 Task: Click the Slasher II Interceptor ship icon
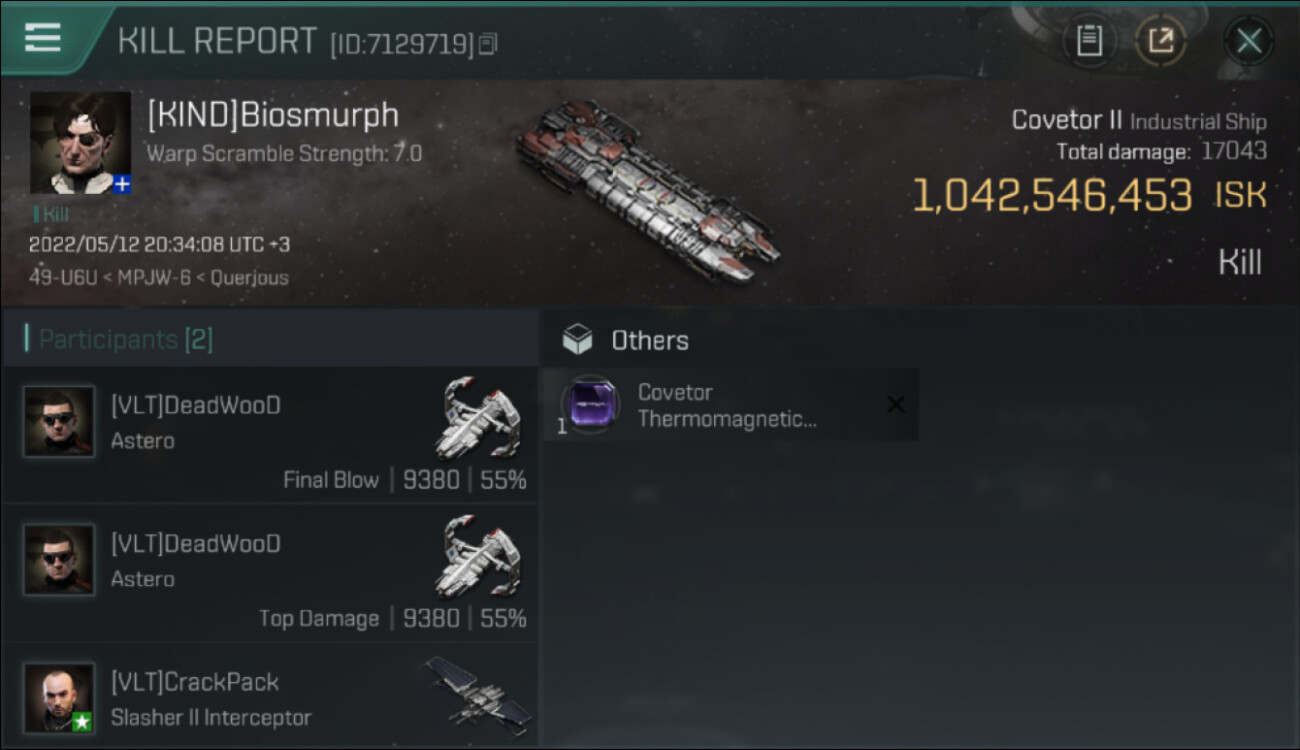coord(477,691)
